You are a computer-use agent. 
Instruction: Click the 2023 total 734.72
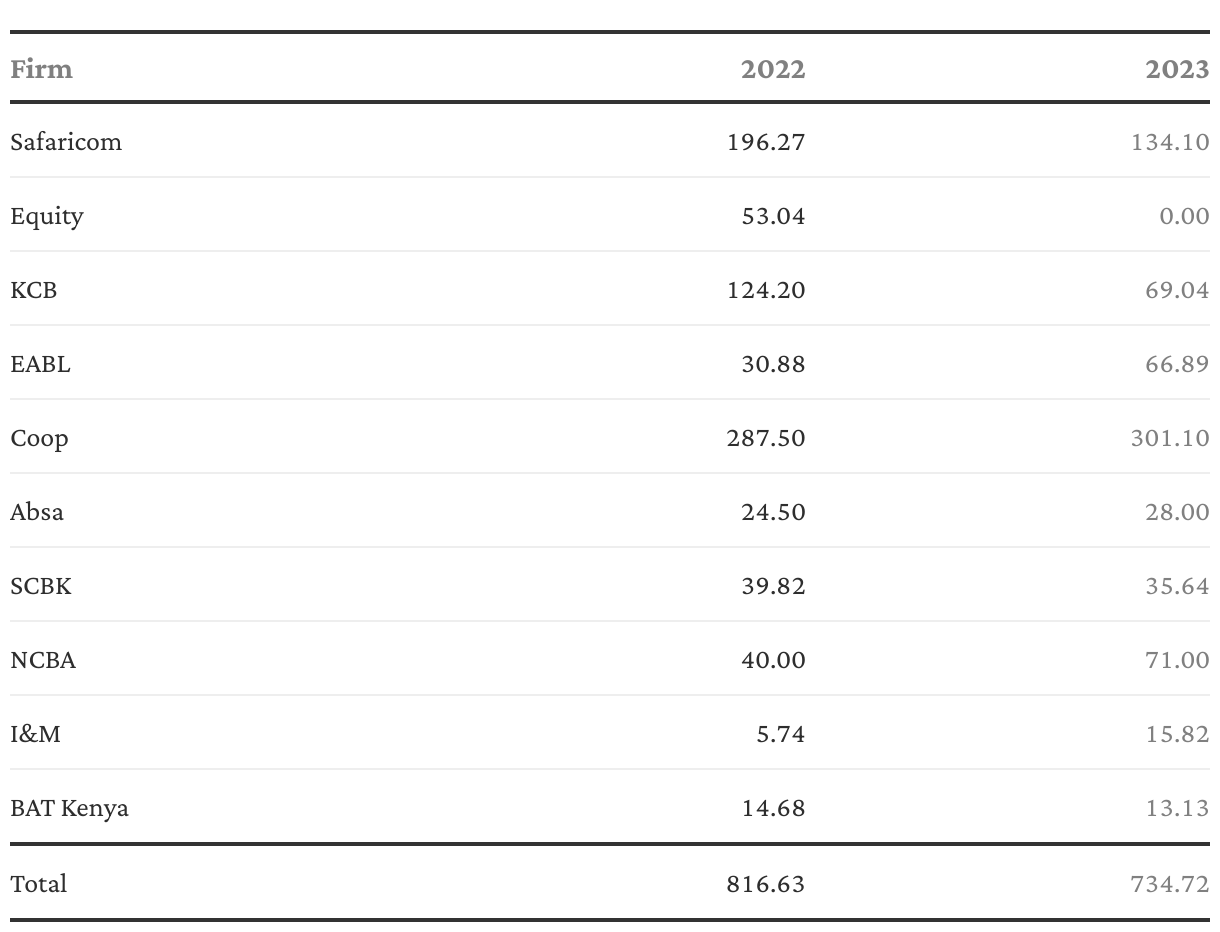1170,883
